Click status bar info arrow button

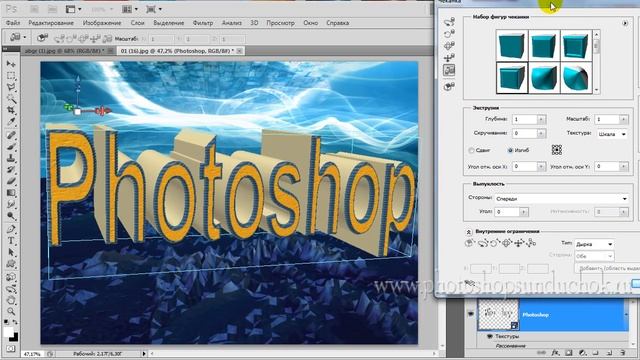click(144, 354)
